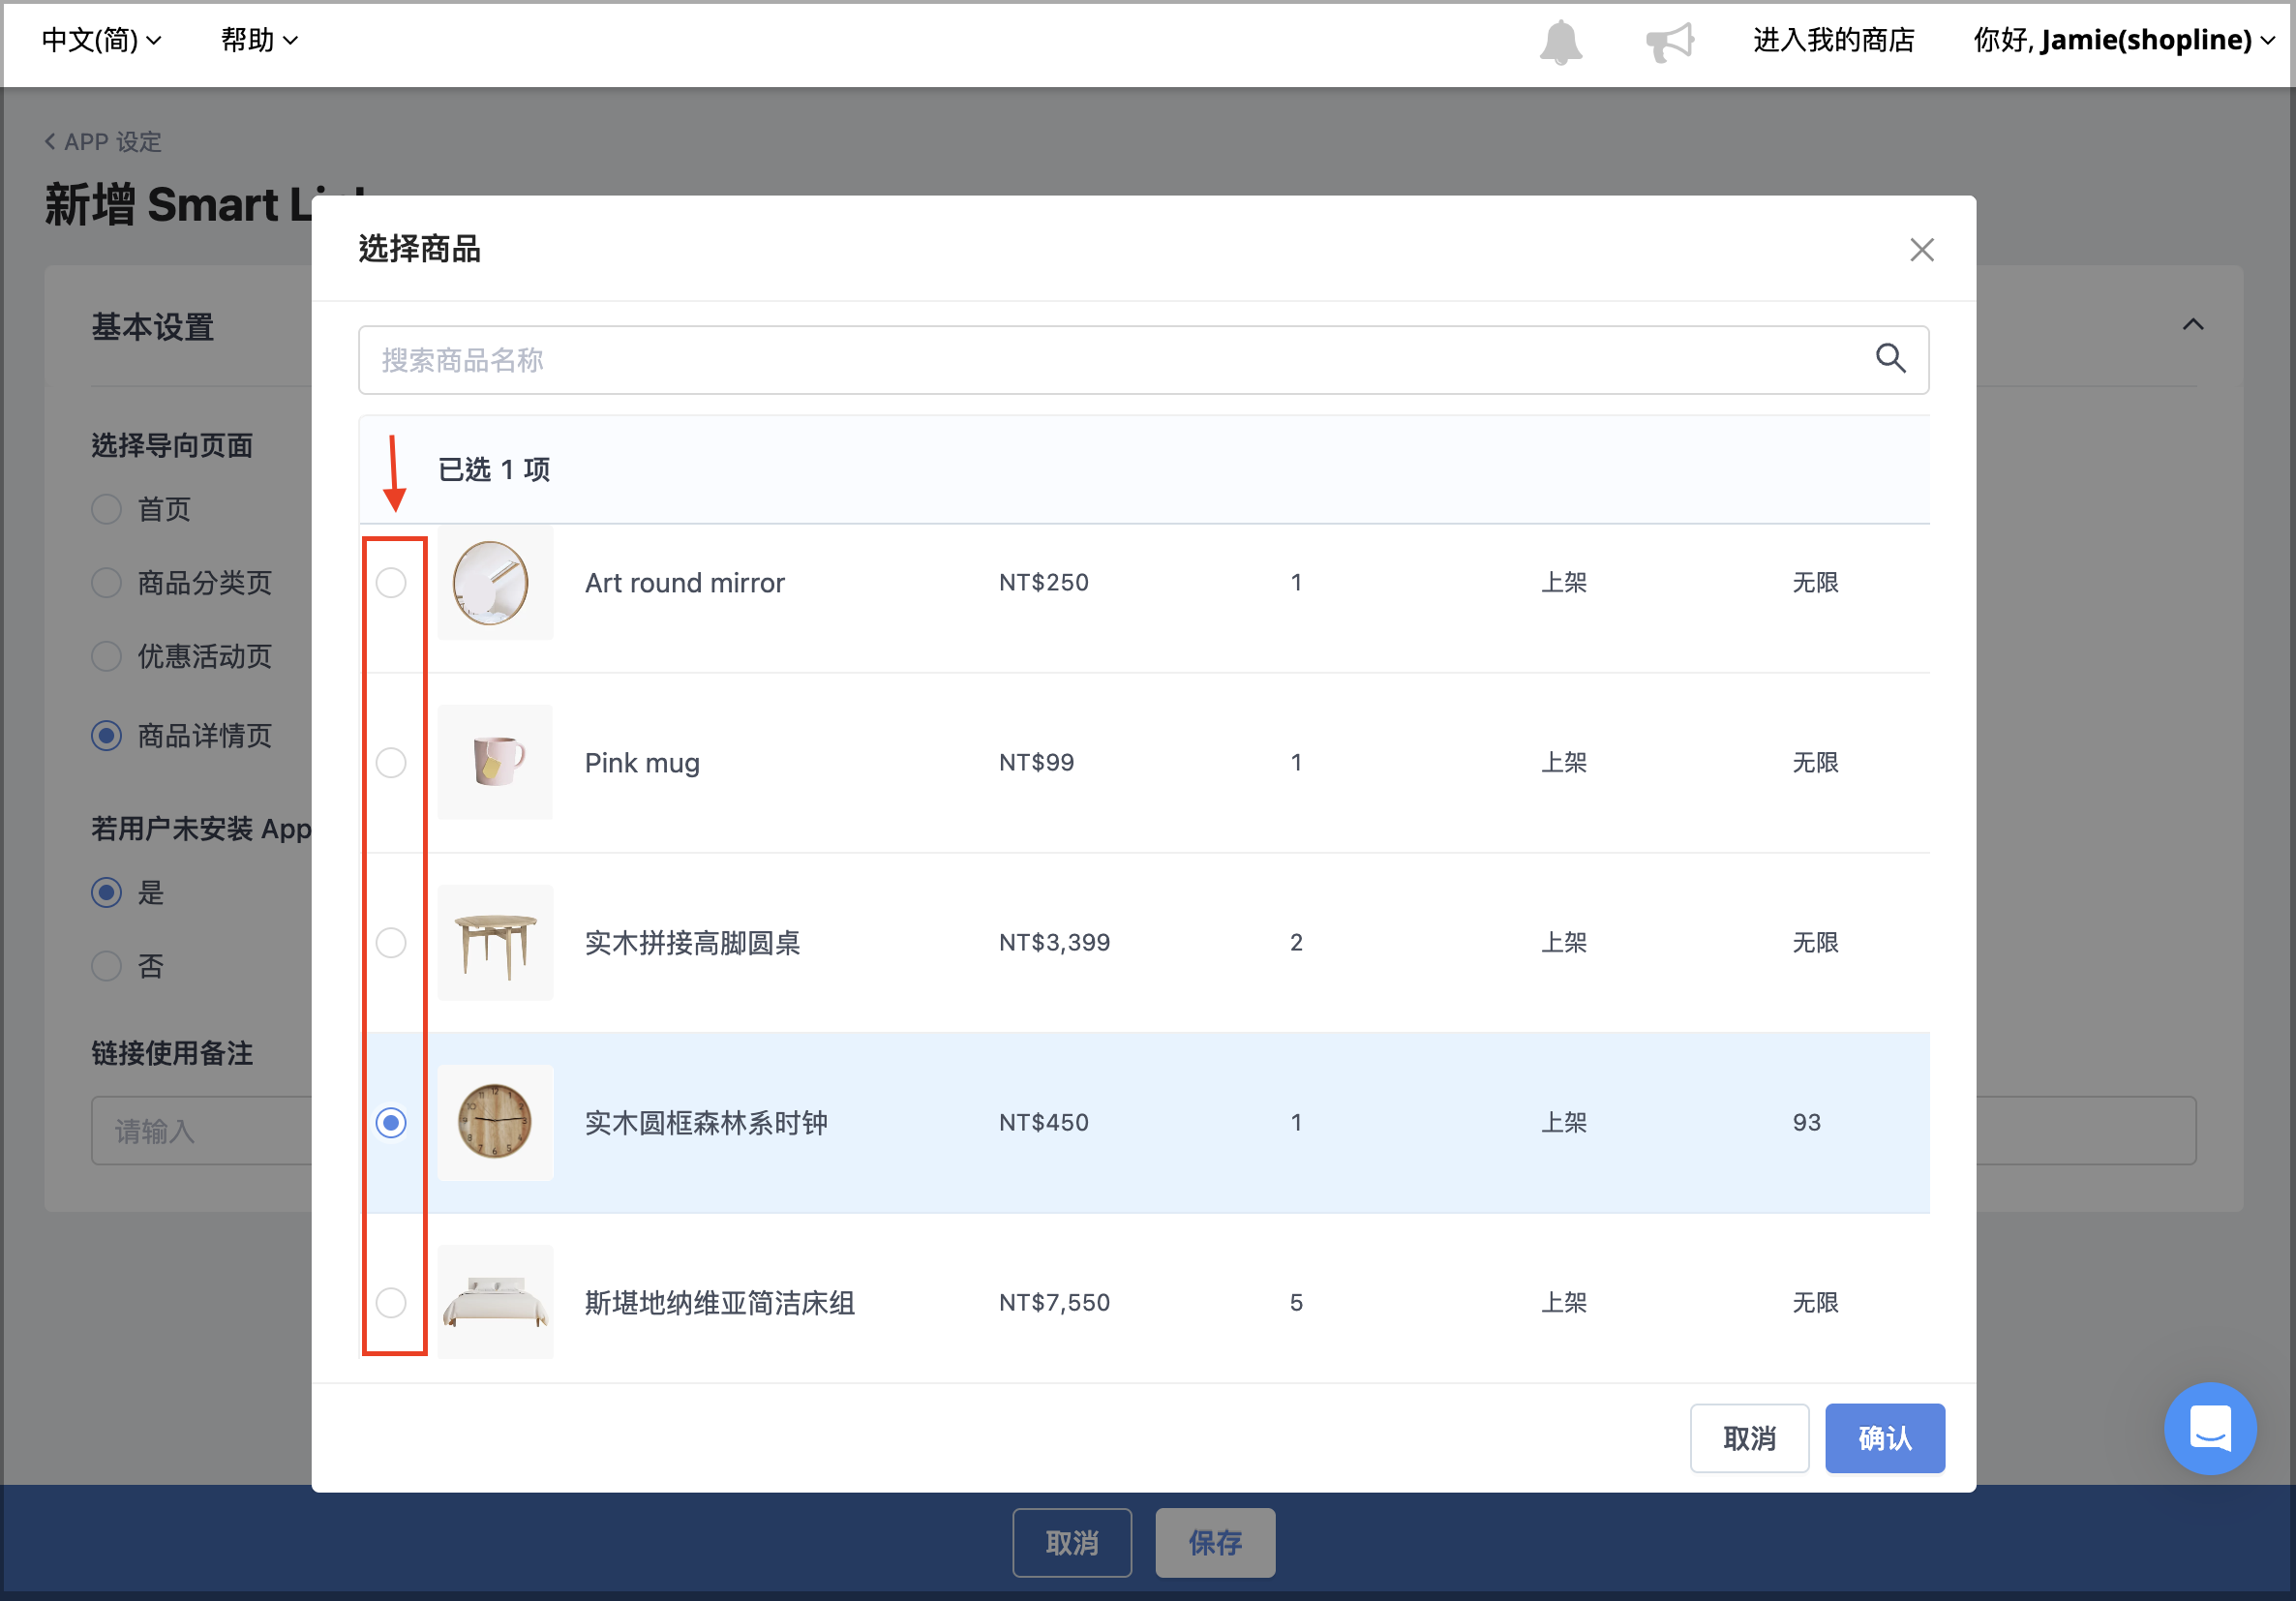Click the Pink mug product image
The width and height of the screenshot is (2296, 1601).
point(495,762)
